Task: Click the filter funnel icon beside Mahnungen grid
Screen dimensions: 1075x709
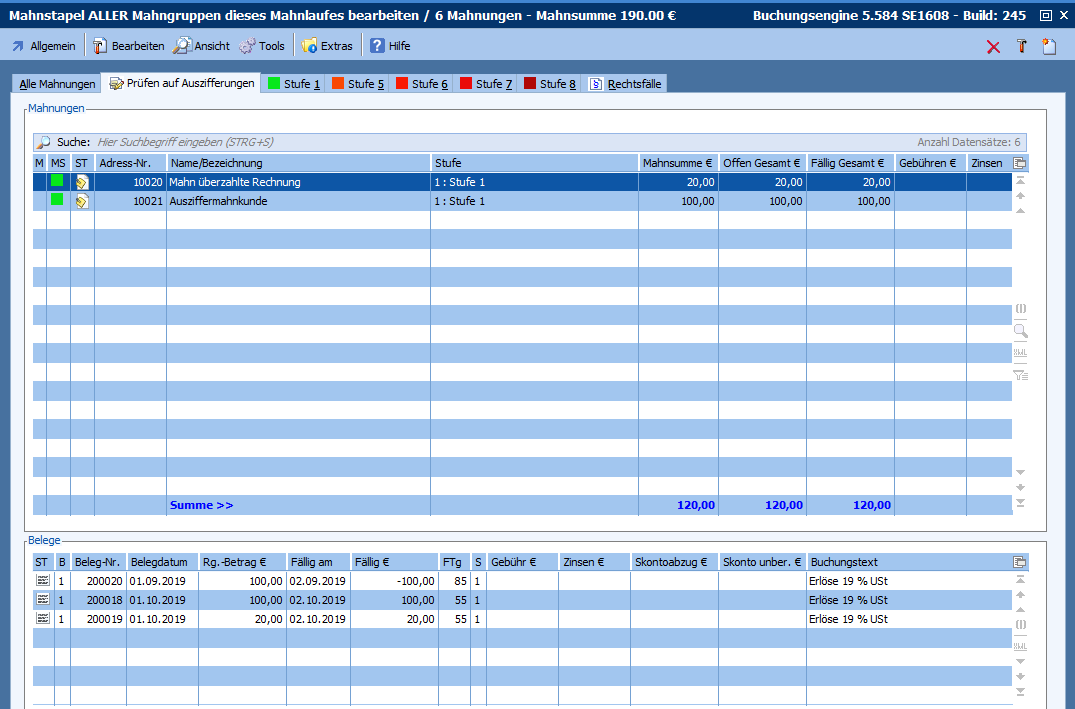Action: click(1020, 376)
